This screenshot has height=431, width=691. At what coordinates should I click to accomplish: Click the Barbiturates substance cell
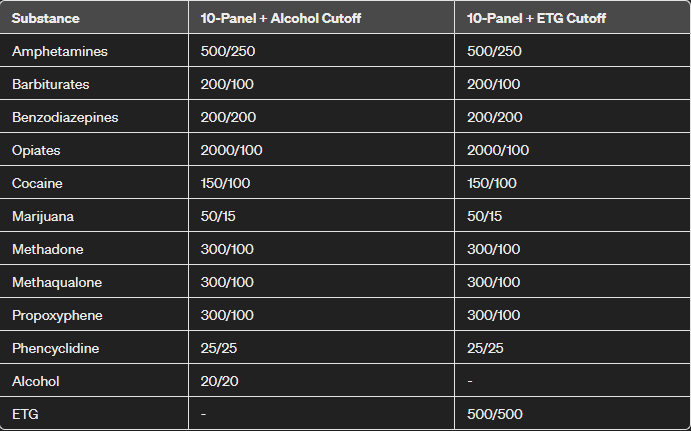coord(51,84)
